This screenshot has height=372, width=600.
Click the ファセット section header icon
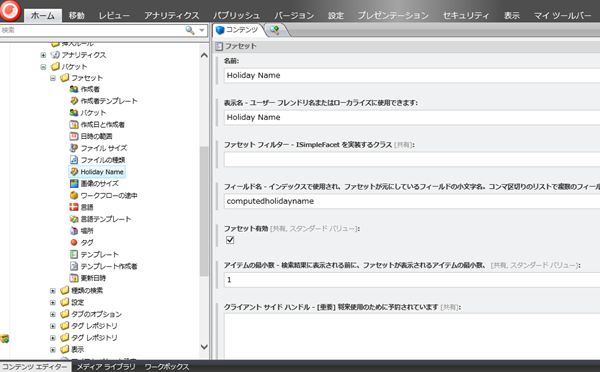click(219, 46)
